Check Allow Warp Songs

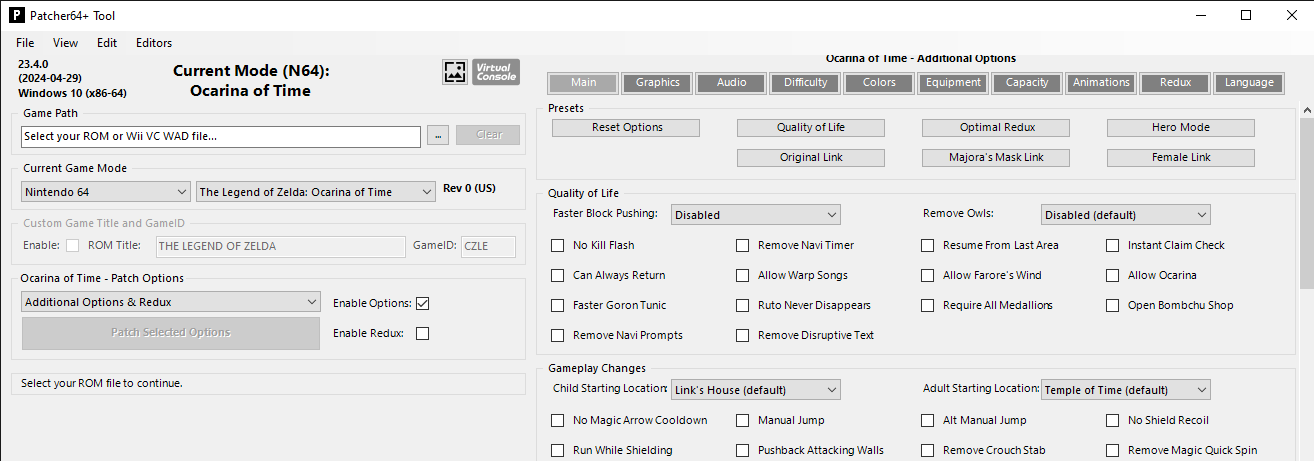[743, 275]
